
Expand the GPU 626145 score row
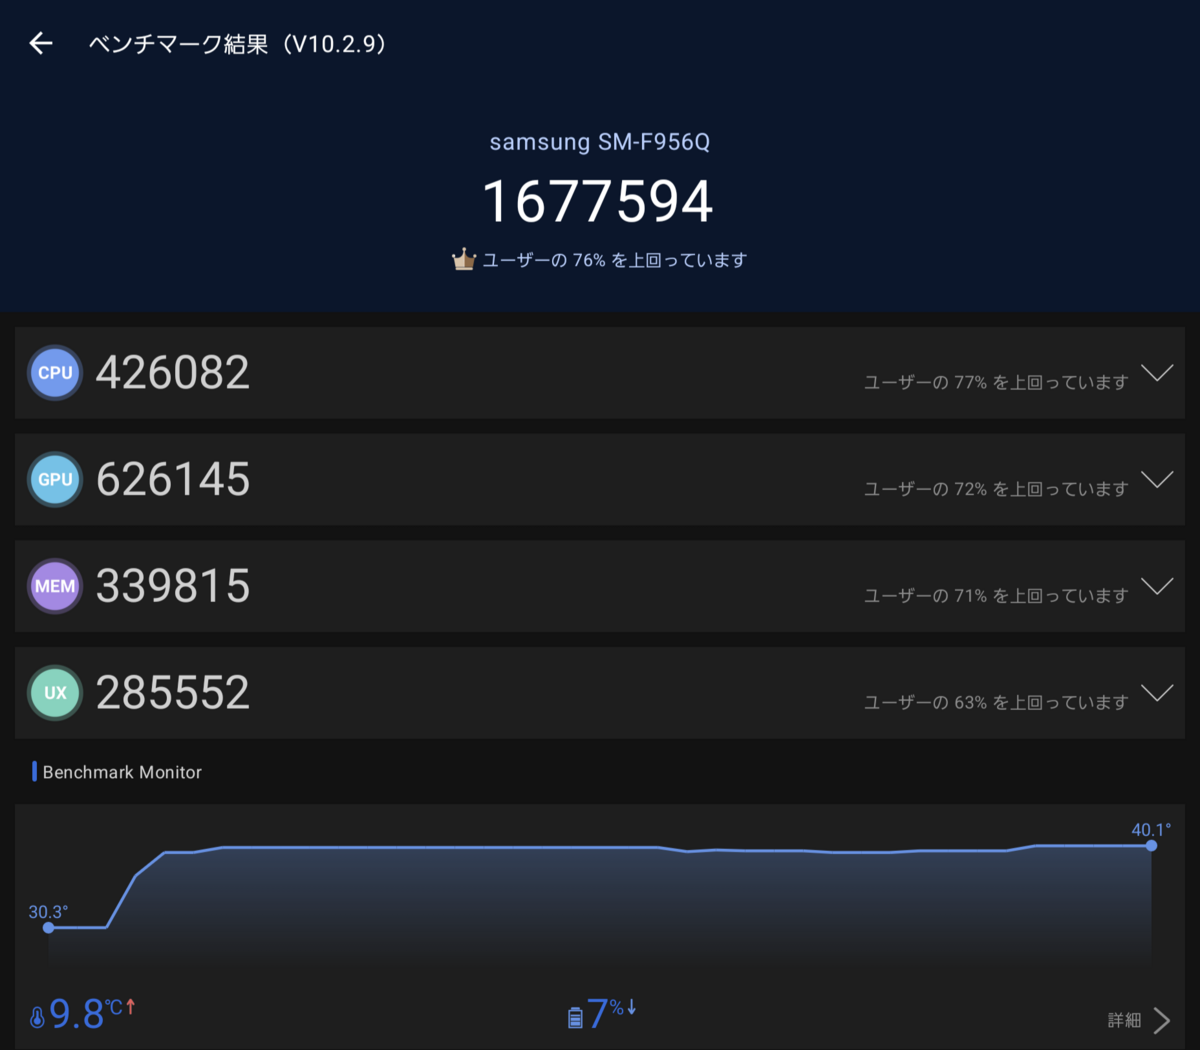600,480
